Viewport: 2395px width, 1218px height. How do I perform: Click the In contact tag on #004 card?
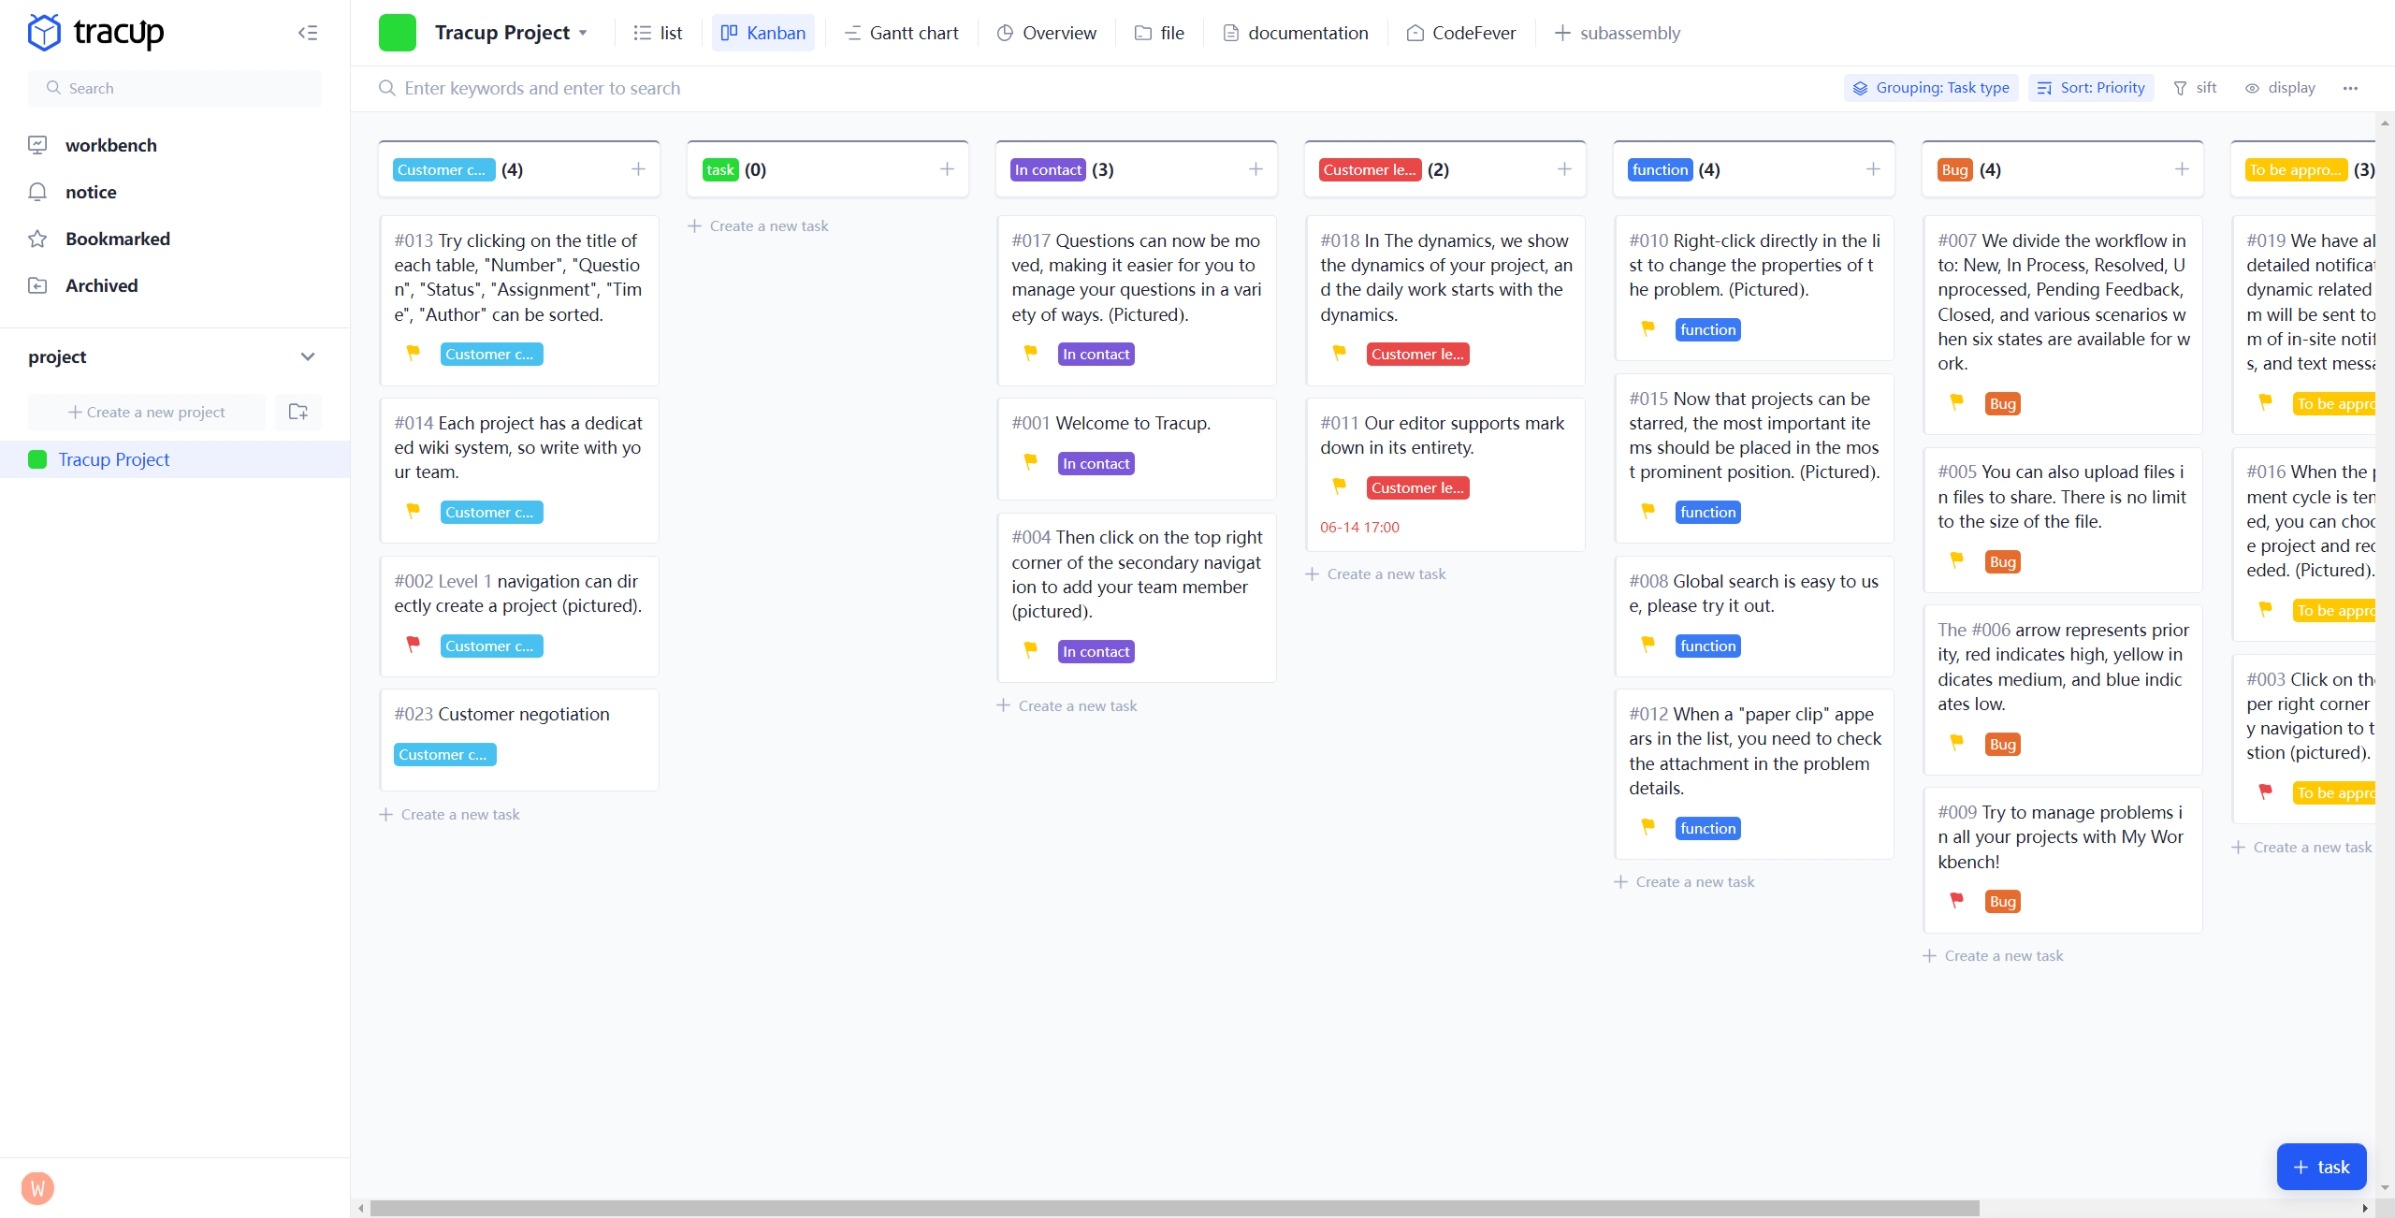point(1096,652)
